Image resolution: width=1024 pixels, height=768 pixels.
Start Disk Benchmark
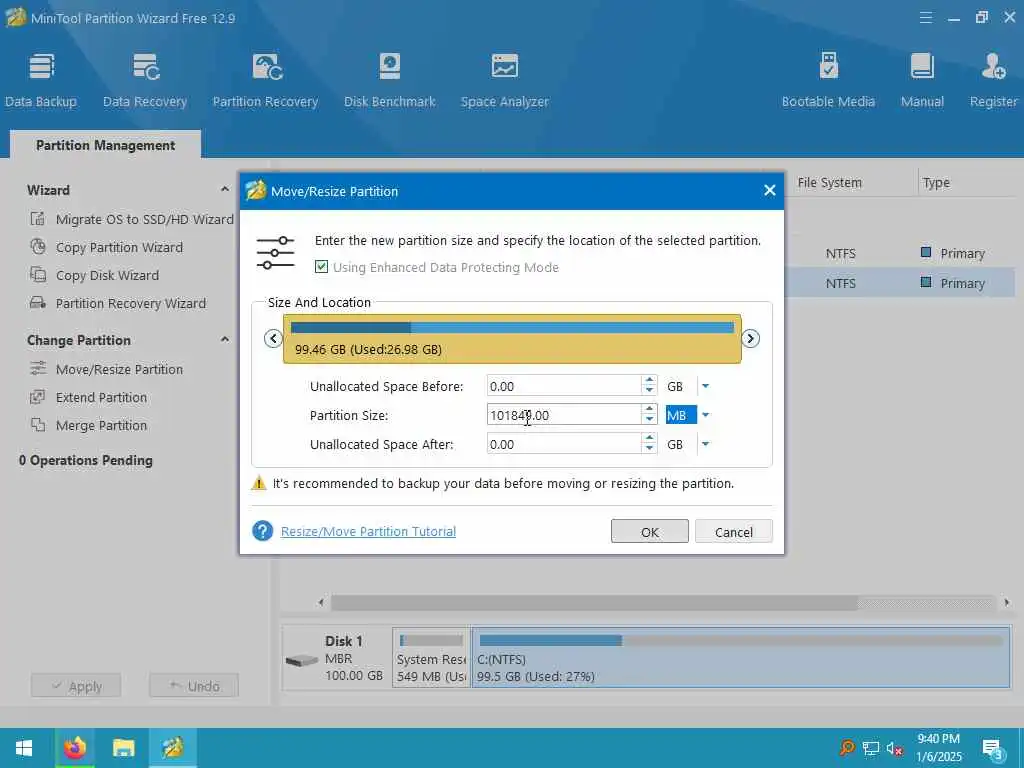coord(390,80)
